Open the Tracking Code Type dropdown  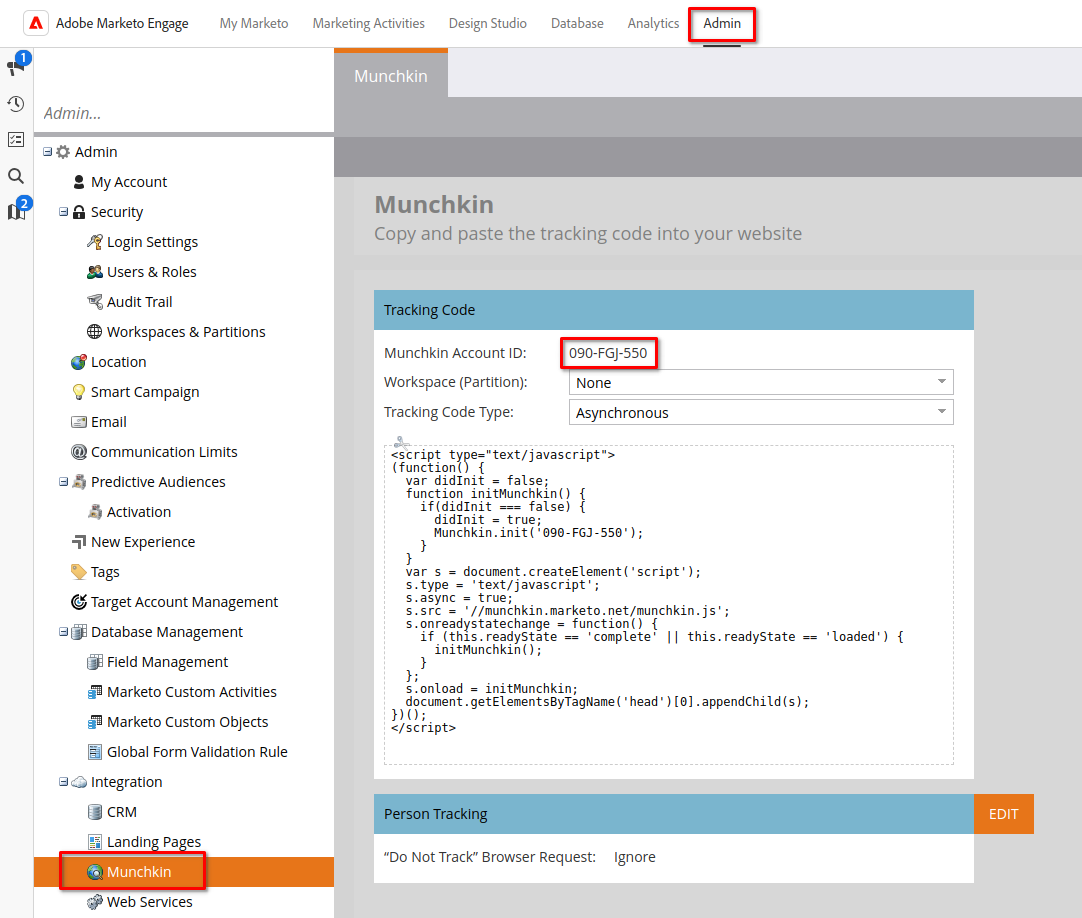[760, 412]
